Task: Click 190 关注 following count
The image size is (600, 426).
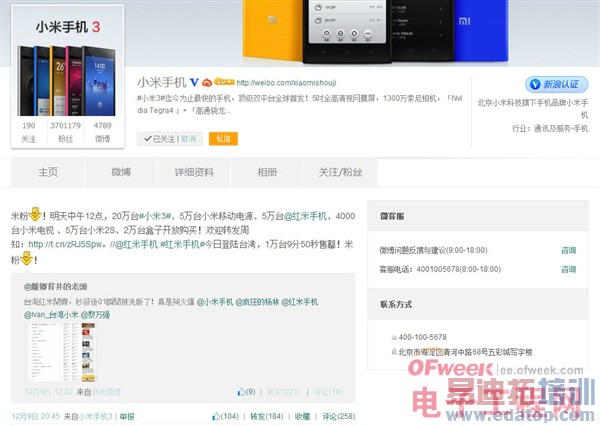Action: (x=29, y=132)
